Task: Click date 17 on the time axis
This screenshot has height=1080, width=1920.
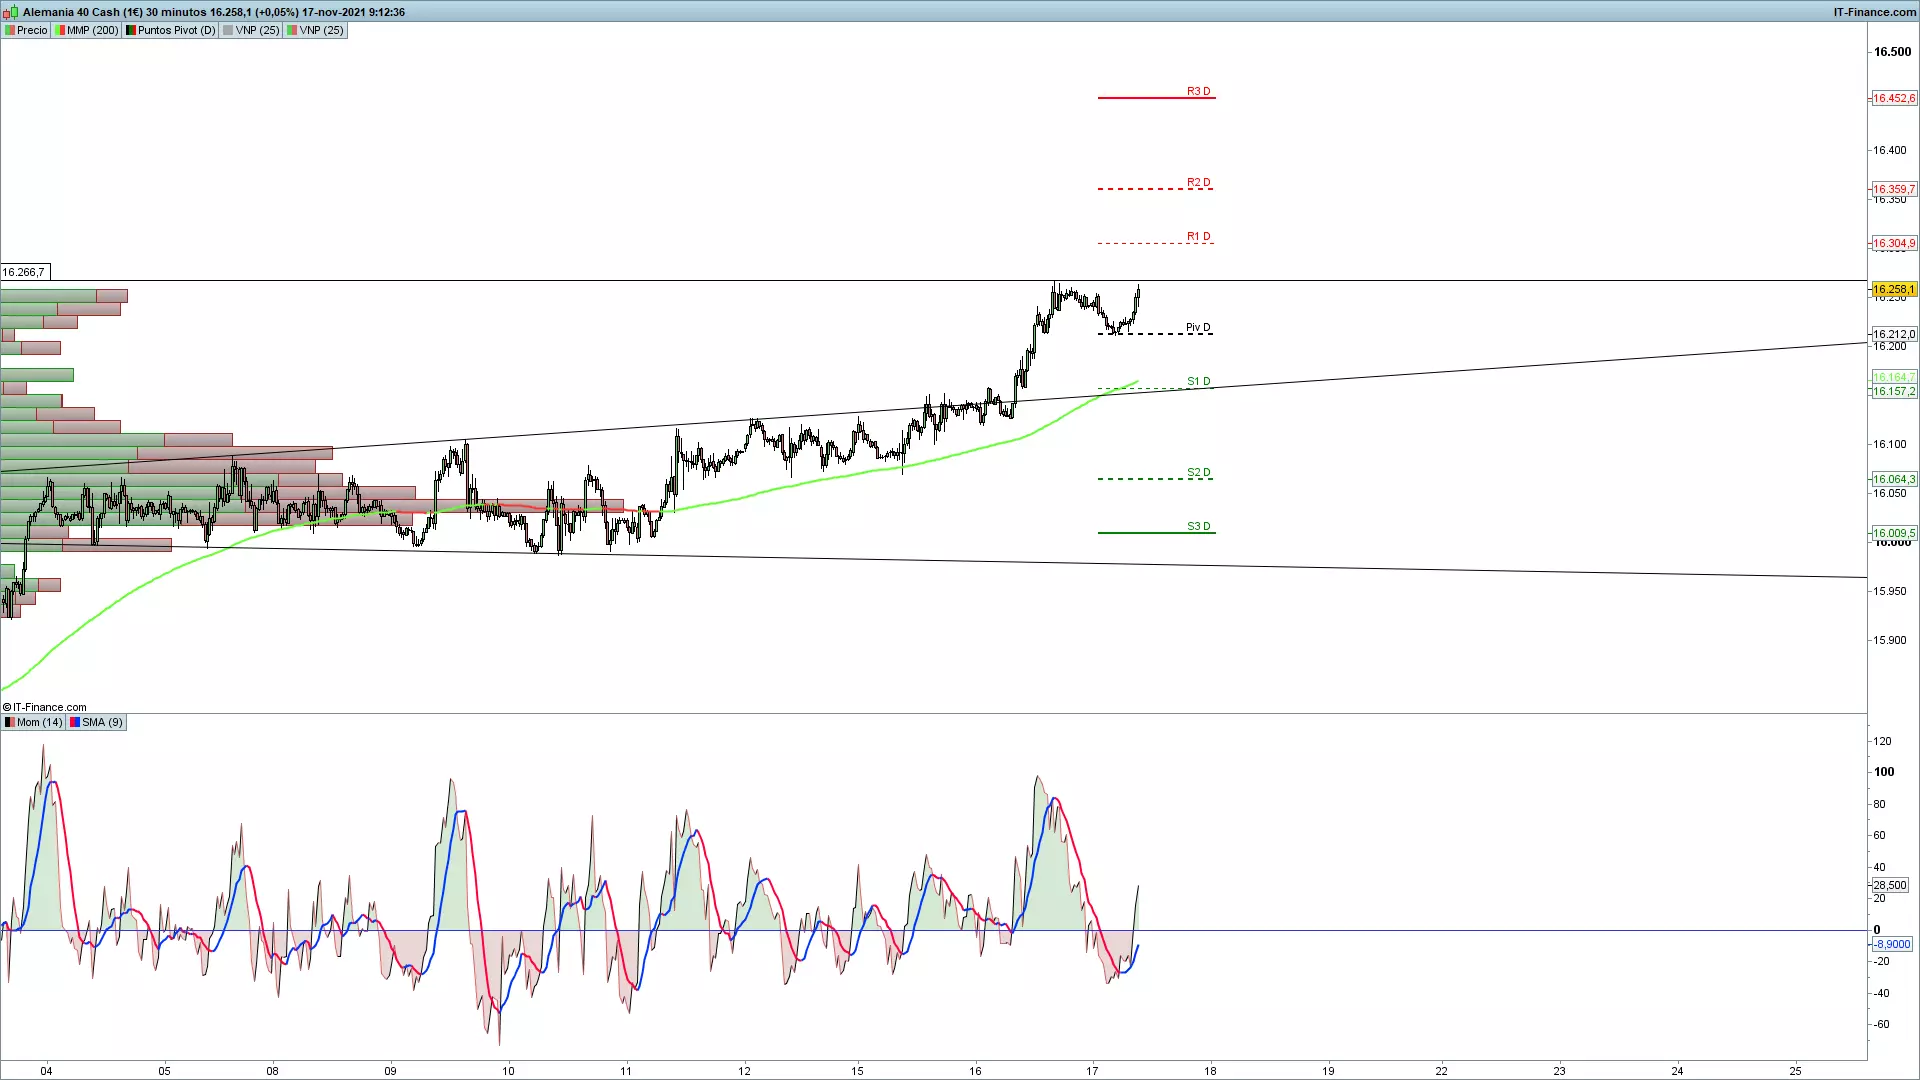Action: click(1092, 1071)
